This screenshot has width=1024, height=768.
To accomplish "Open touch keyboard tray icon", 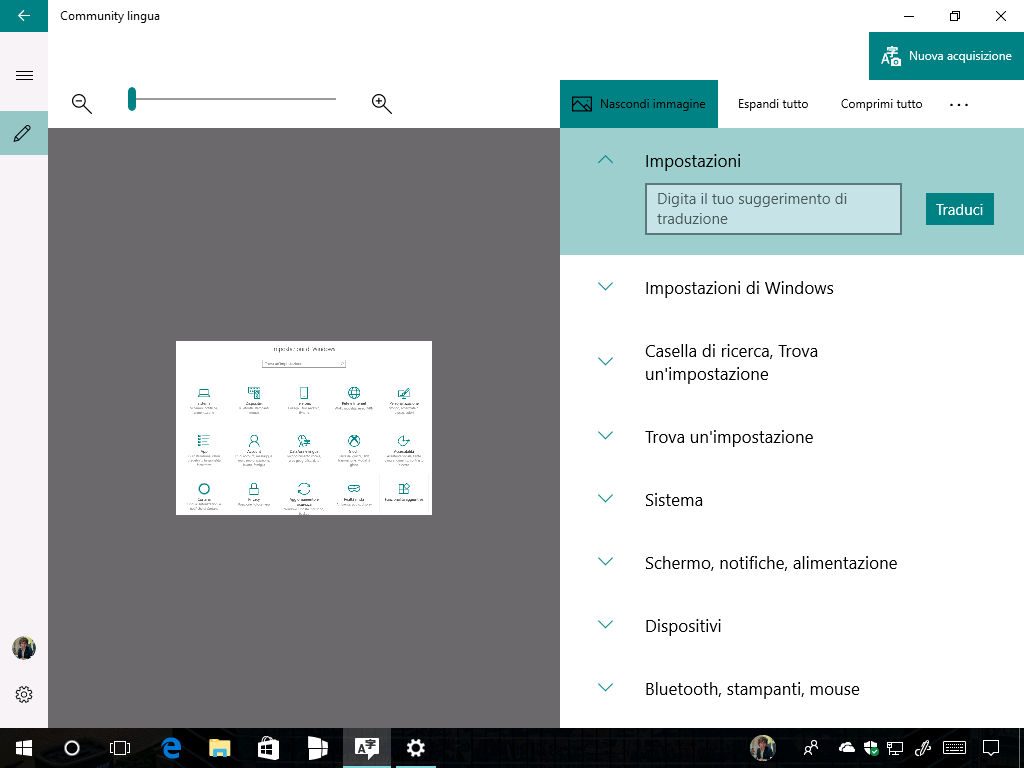I will (954, 748).
